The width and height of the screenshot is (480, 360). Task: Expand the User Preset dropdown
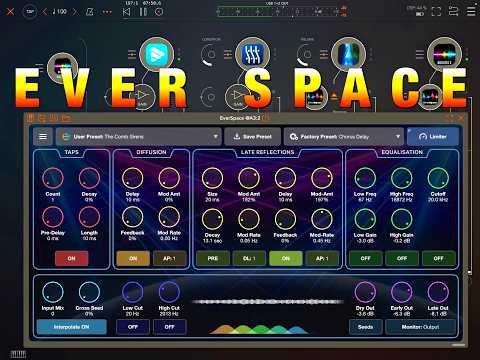[x=139, y=137]
